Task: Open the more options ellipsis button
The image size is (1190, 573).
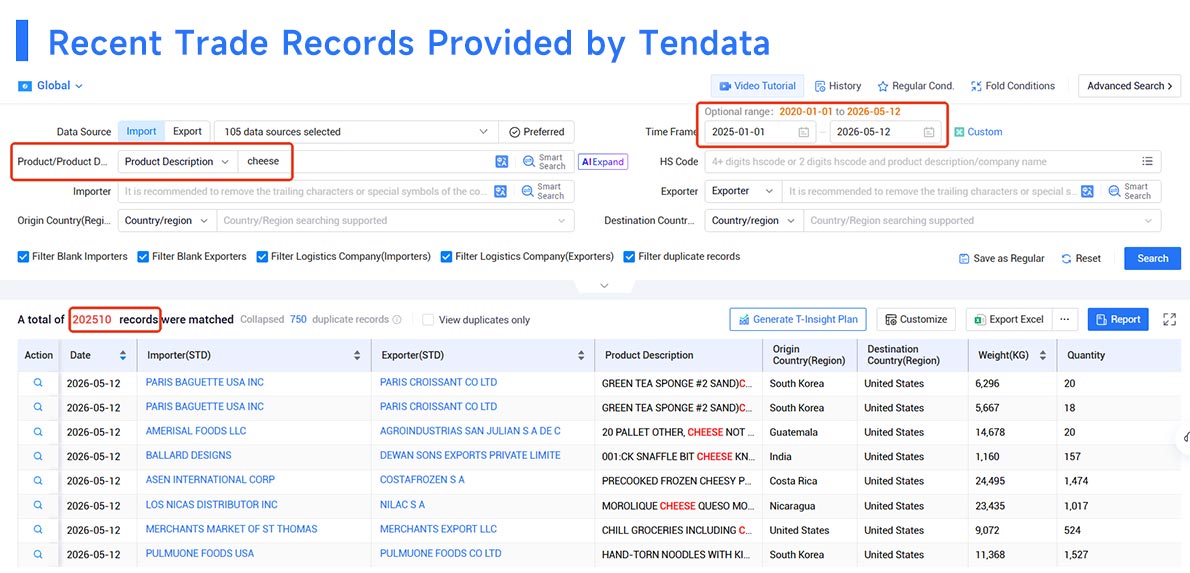Action: 1065,320
